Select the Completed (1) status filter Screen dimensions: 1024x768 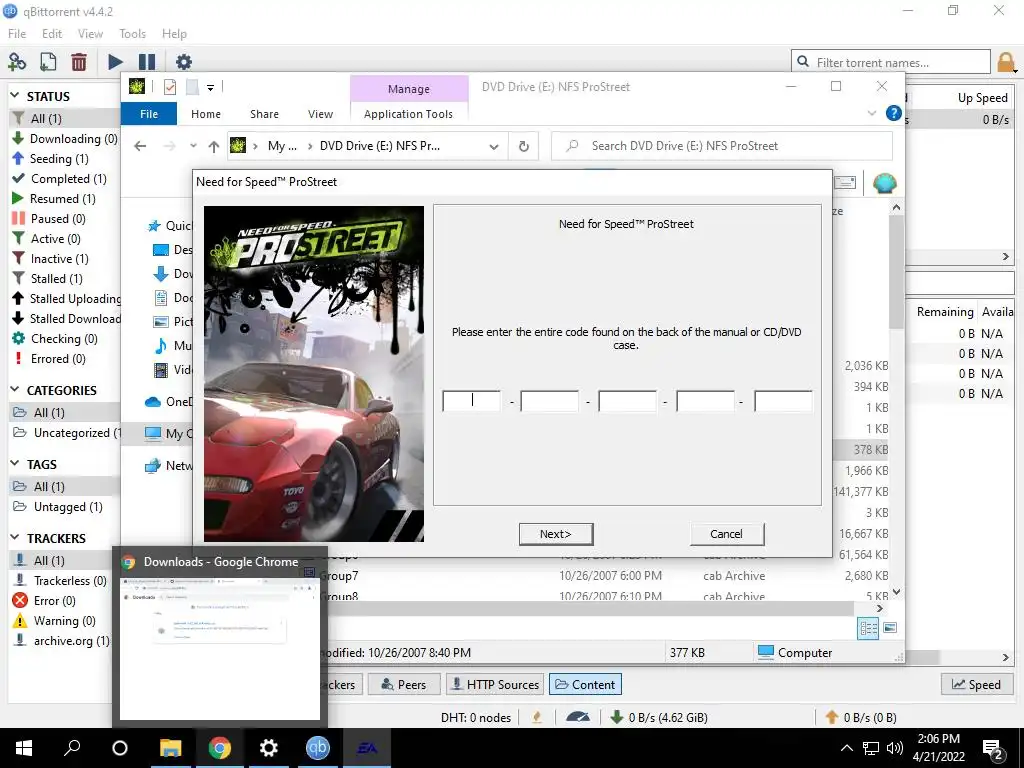(x=59, y=179)
